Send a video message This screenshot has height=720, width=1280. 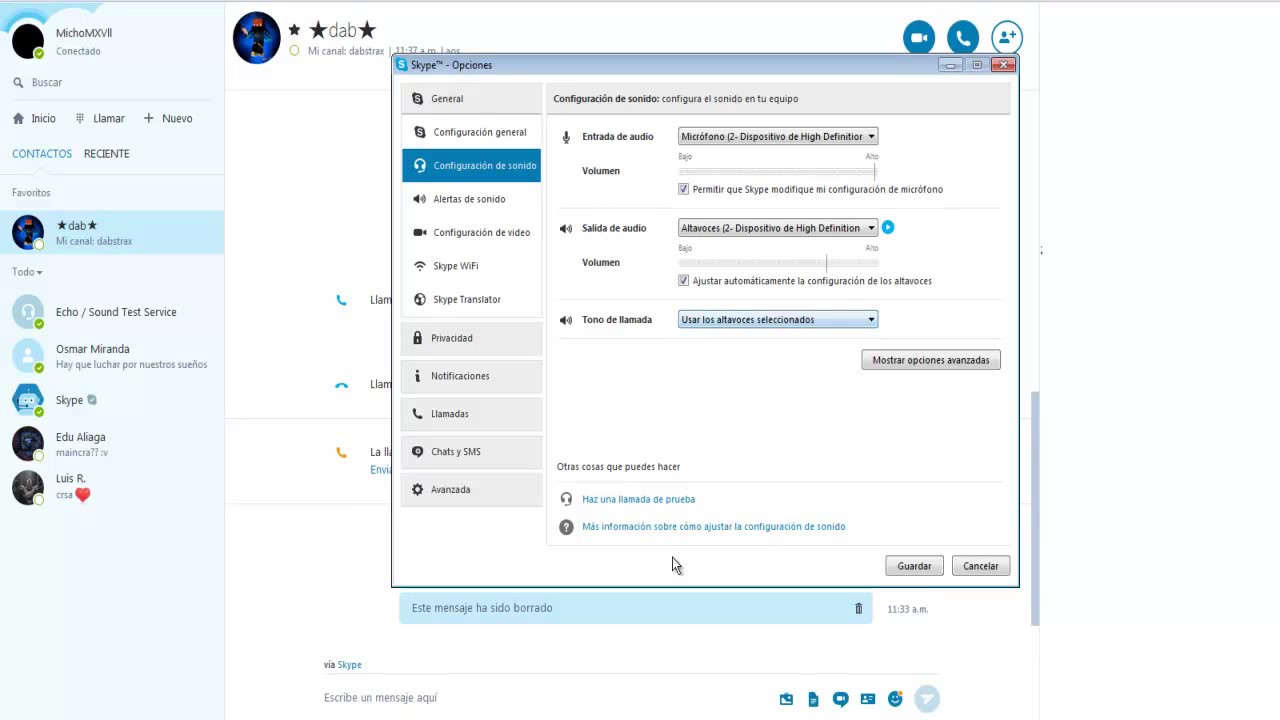coord(840,699)
